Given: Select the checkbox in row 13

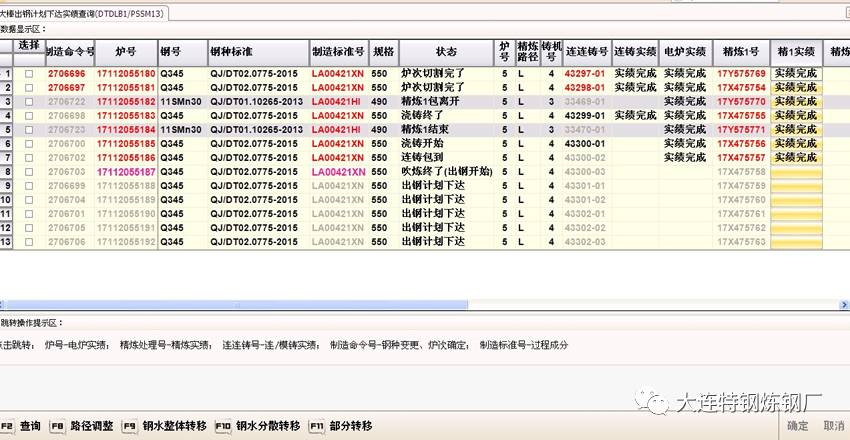Looking at the screenshot, I should coord(29,242).
